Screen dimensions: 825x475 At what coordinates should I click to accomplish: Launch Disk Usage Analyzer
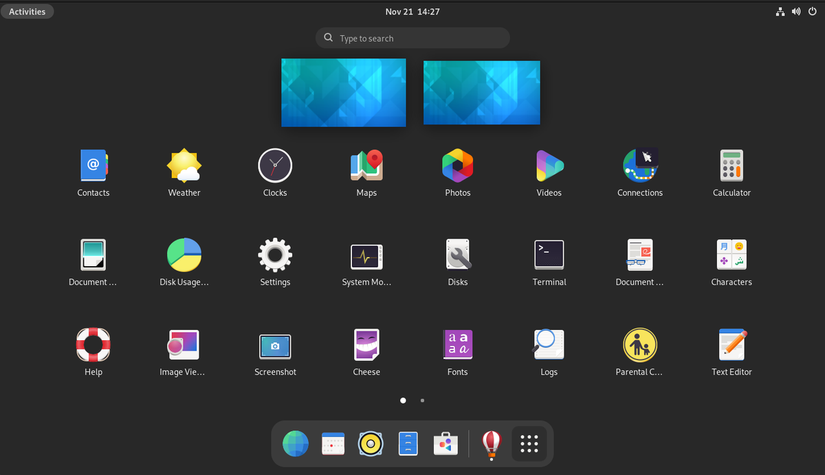tap(184, 262)
